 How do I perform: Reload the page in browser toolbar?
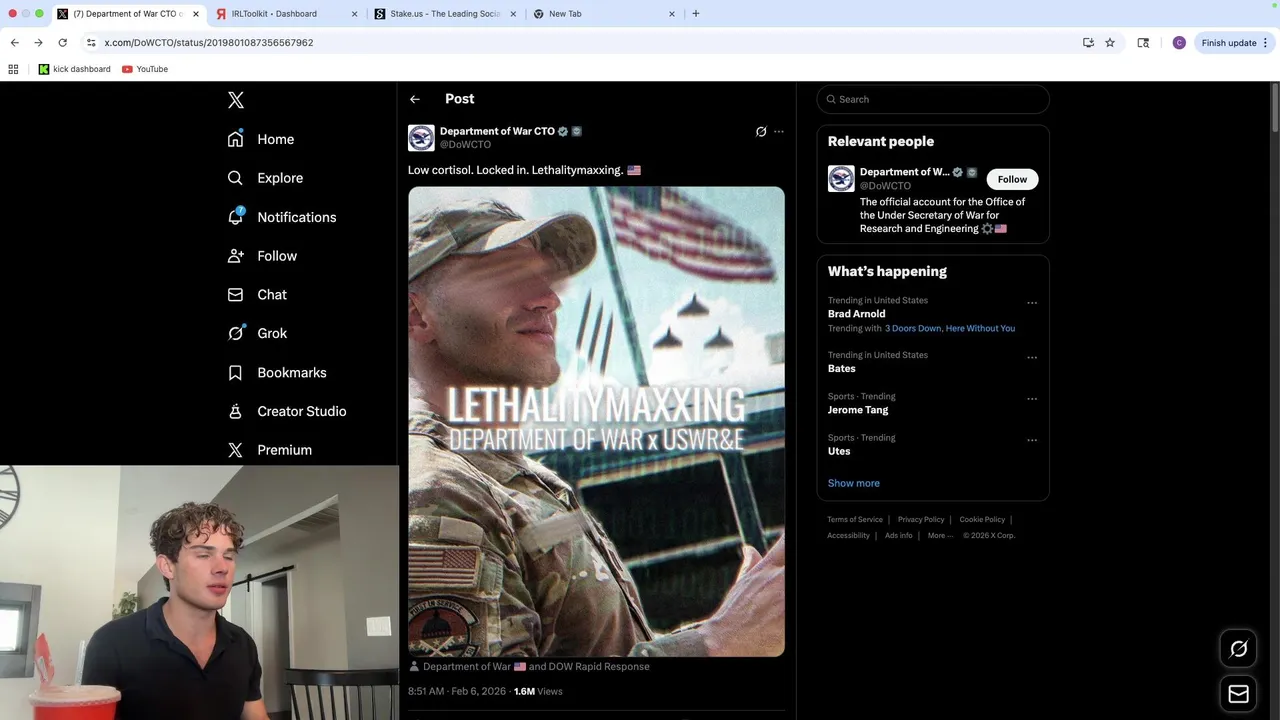[62, 43]
